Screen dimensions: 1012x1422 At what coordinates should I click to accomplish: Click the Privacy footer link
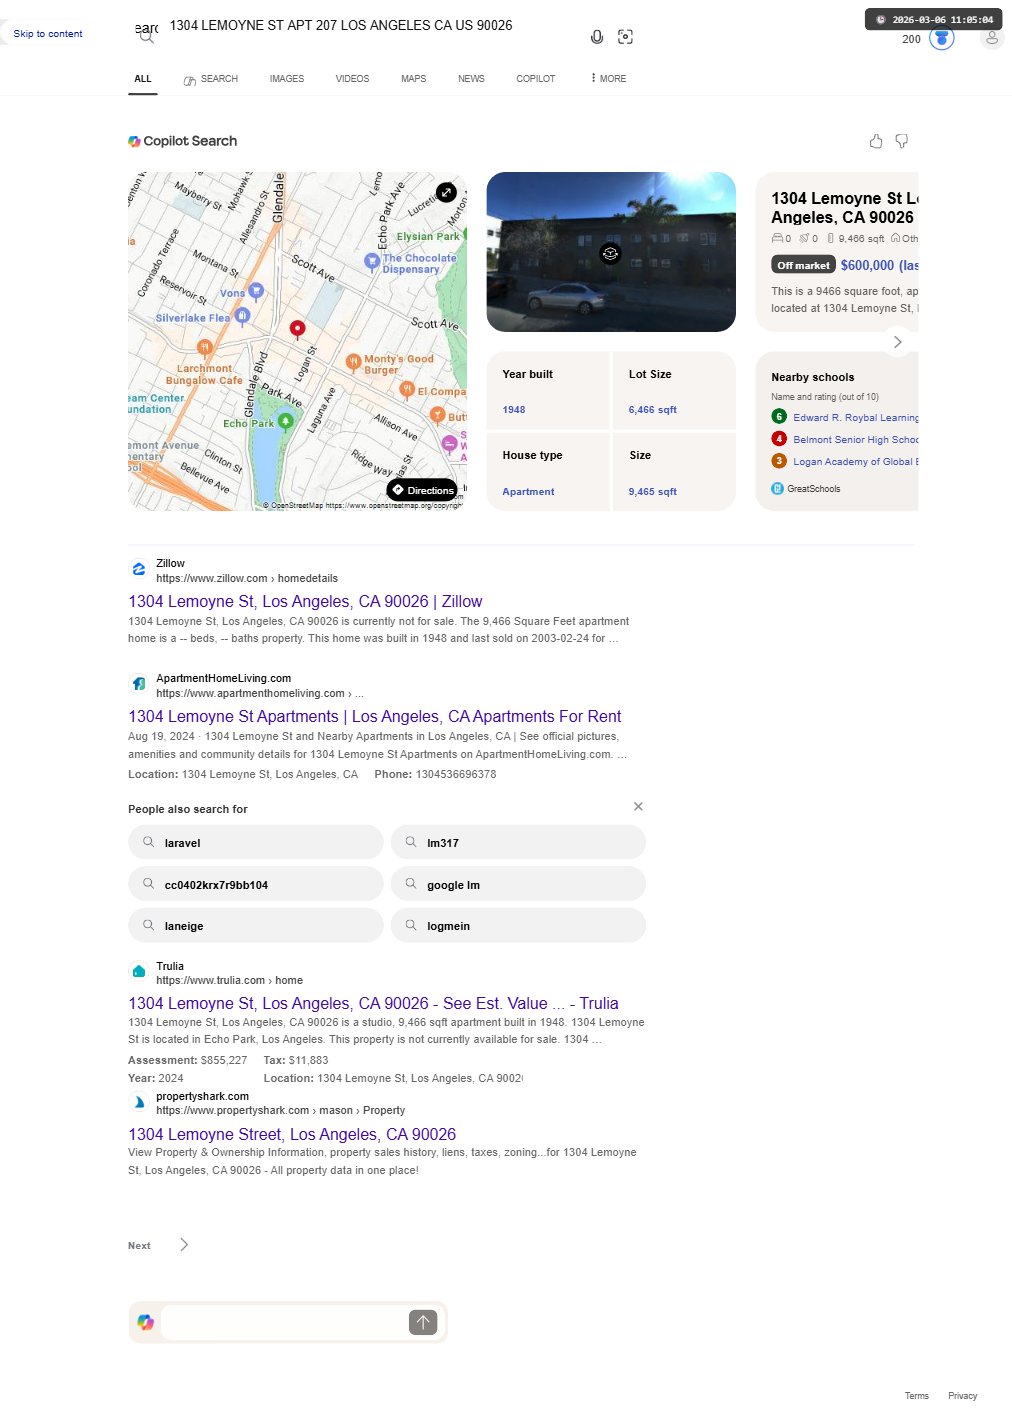[963, 1396]
